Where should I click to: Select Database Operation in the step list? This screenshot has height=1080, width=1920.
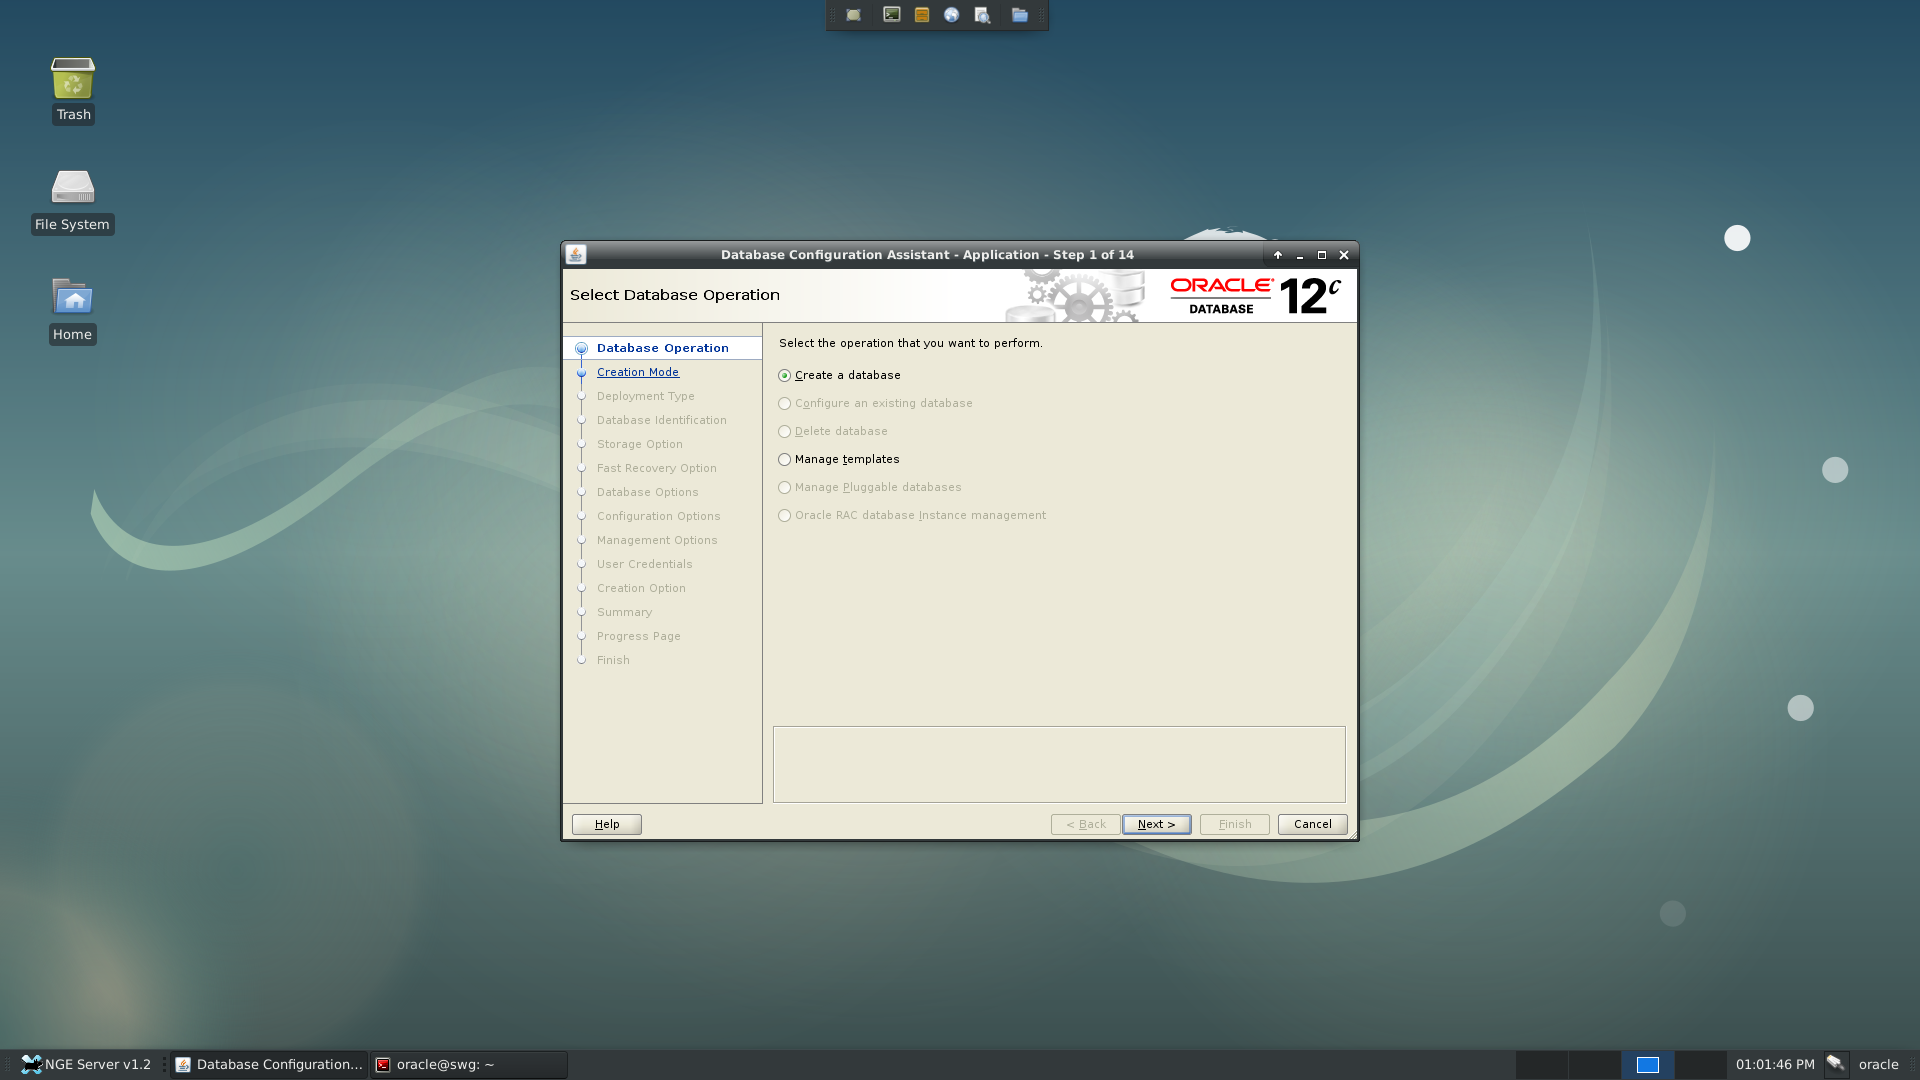pyautogui.click(x=662, y=348)
